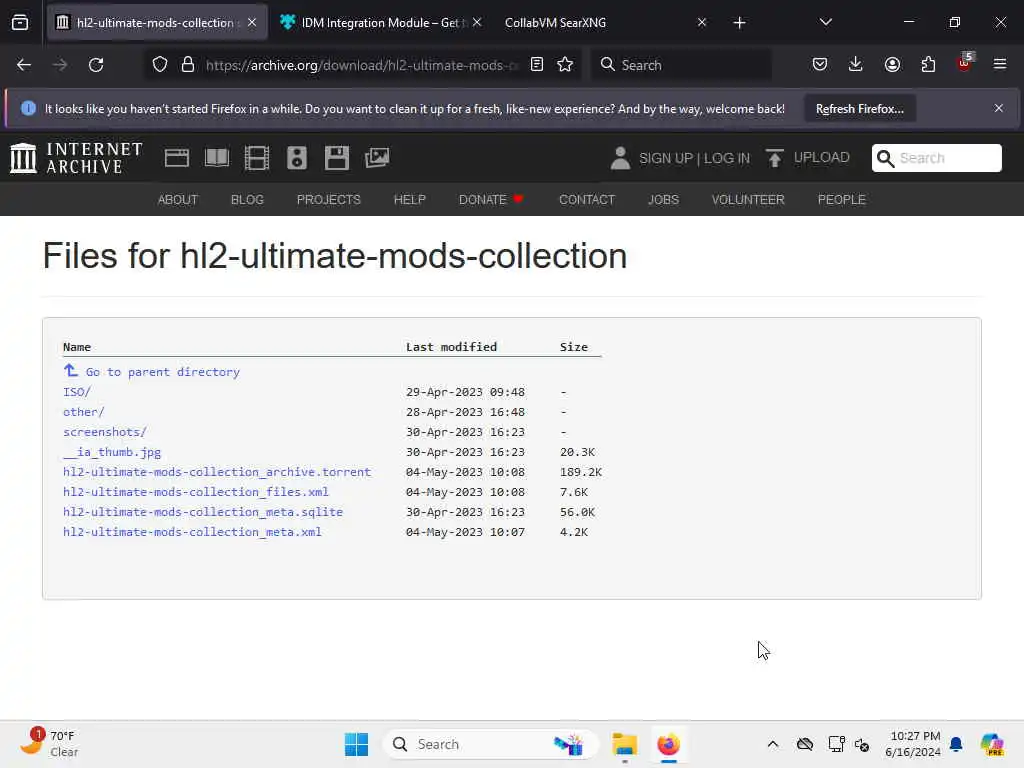Focus the Firefox toolbar search field

[682, 65]
